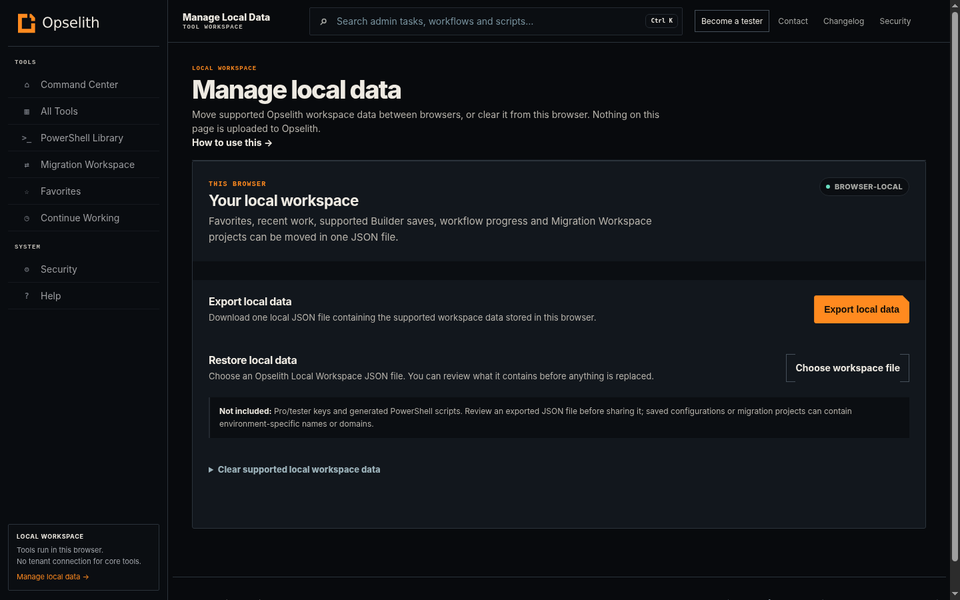Click the TOOLS section label
Screen dimensions: 960x600
(x=25, y=62)
